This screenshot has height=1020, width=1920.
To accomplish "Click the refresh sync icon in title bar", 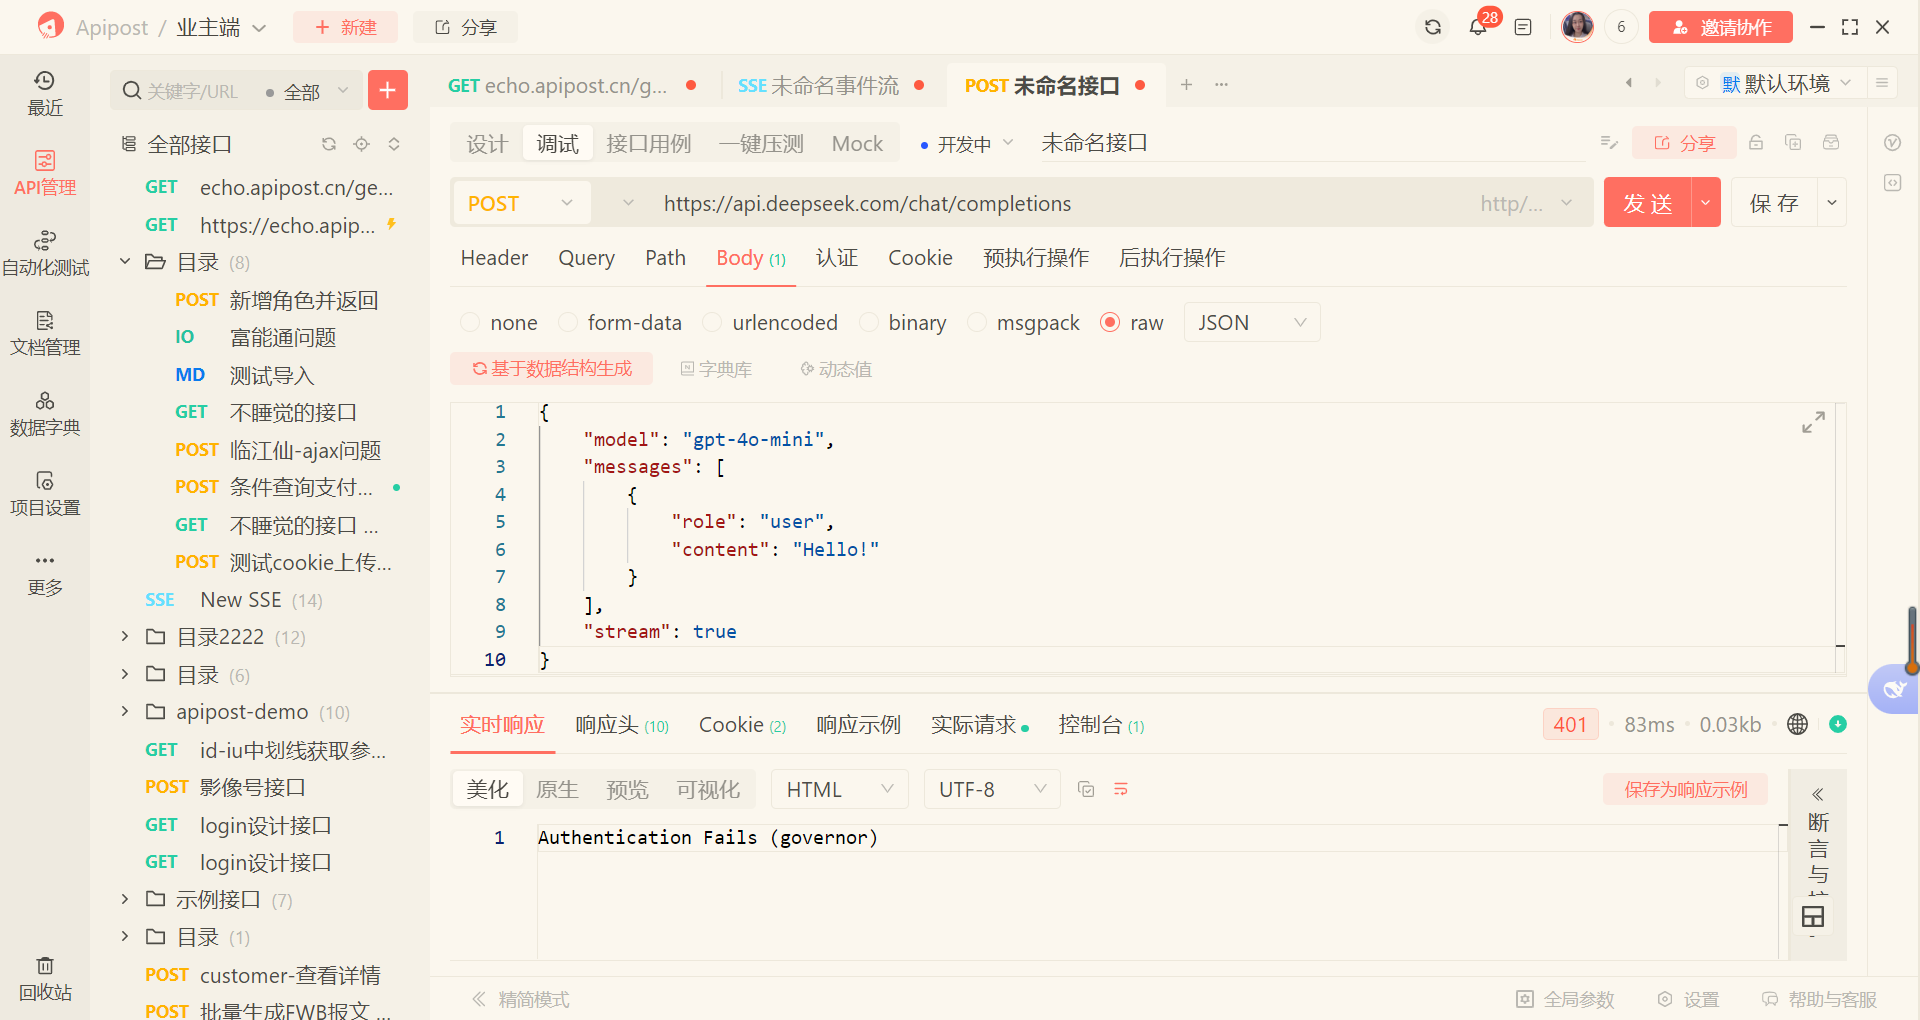I will click(1432, 27).
